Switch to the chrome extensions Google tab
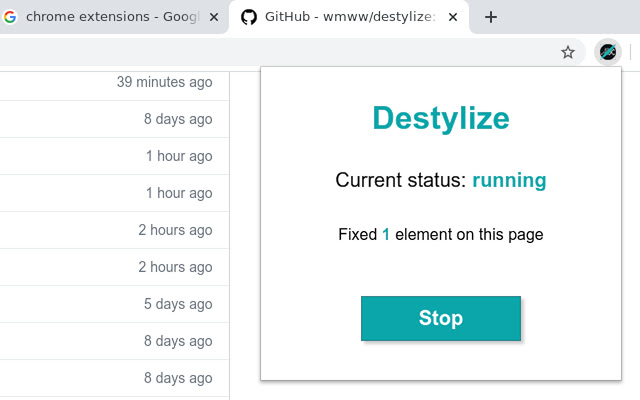 click(x=112, y=17)
